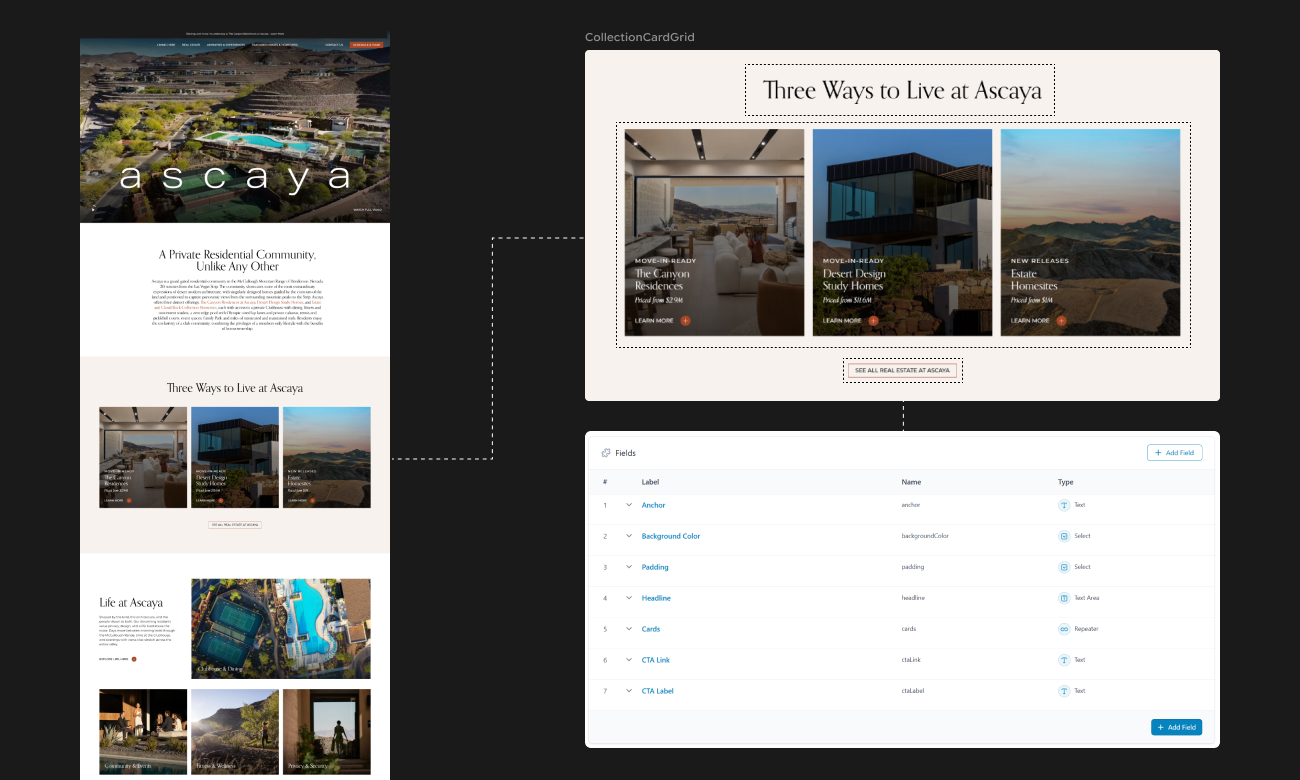
Task: Expand the CTA Label field row chevron
Action: [x=629, y=691]
